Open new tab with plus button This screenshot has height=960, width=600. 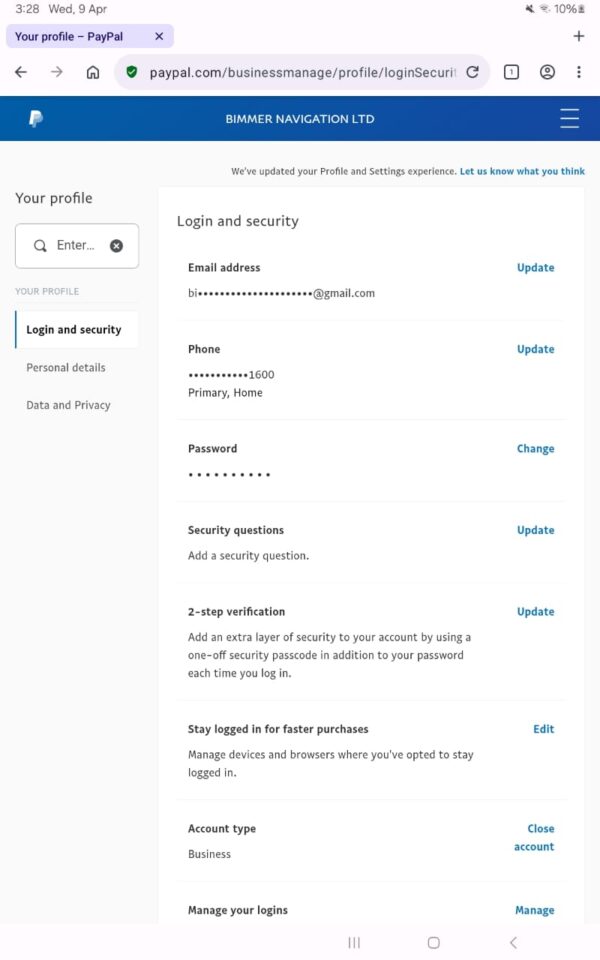pyautogui.click(x=578, y=36)
